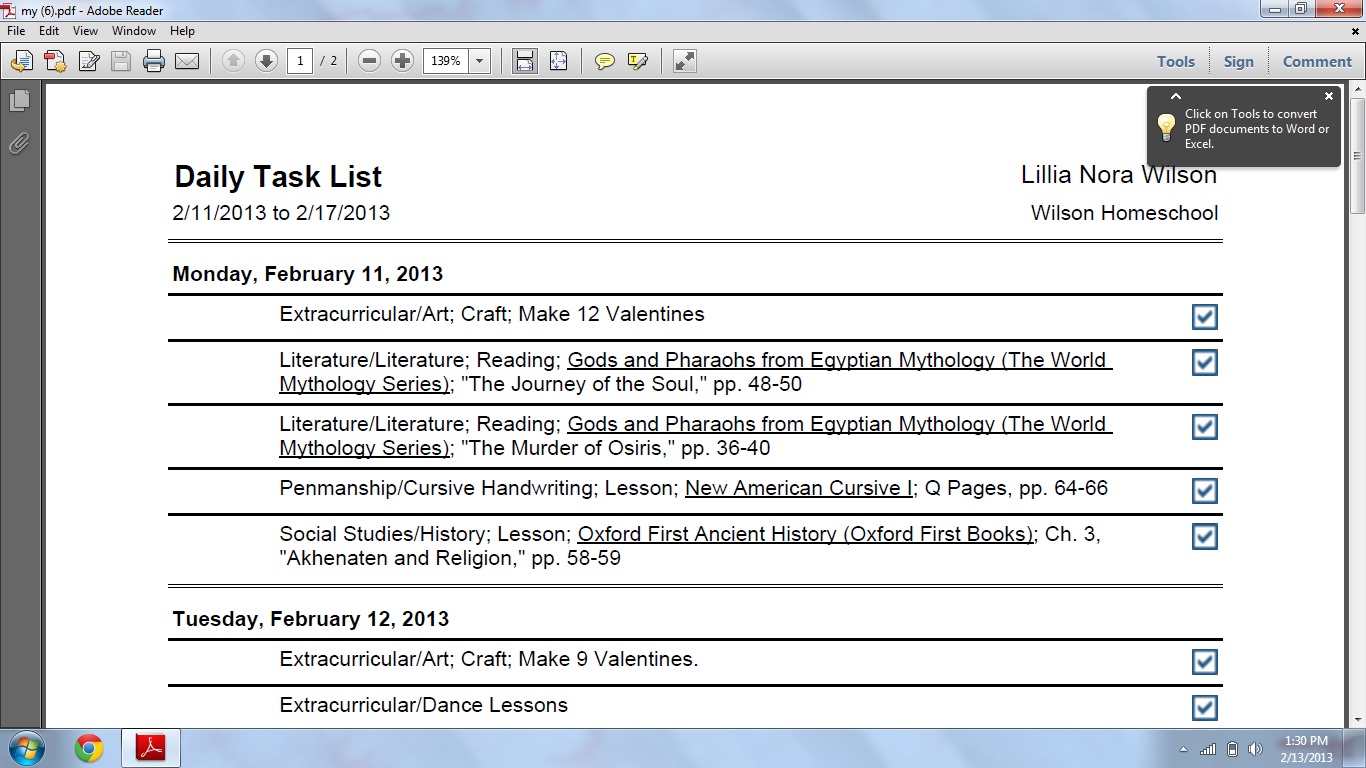This screenshot has width=1366, height=768.
Task: Click the page number input field
Action: 300,62
